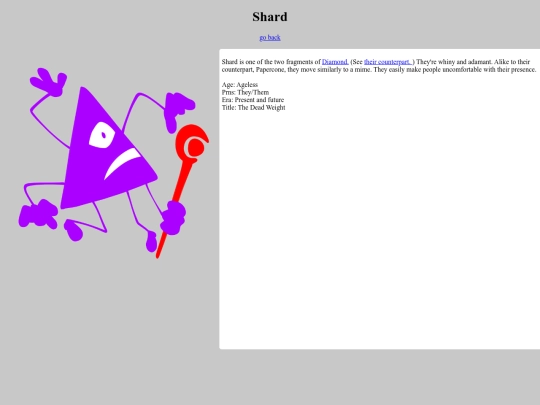Click the 'Title: The Dead Weight' text

pyautogui.click(x=253, y=107)
